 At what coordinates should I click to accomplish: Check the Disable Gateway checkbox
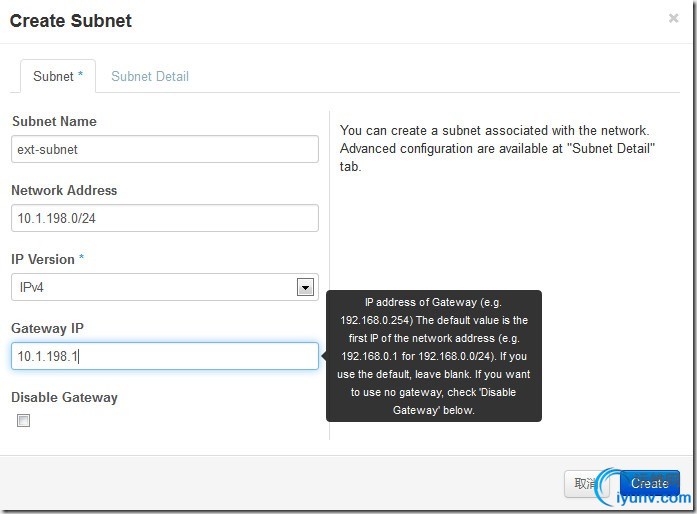[x=23, y=421]
